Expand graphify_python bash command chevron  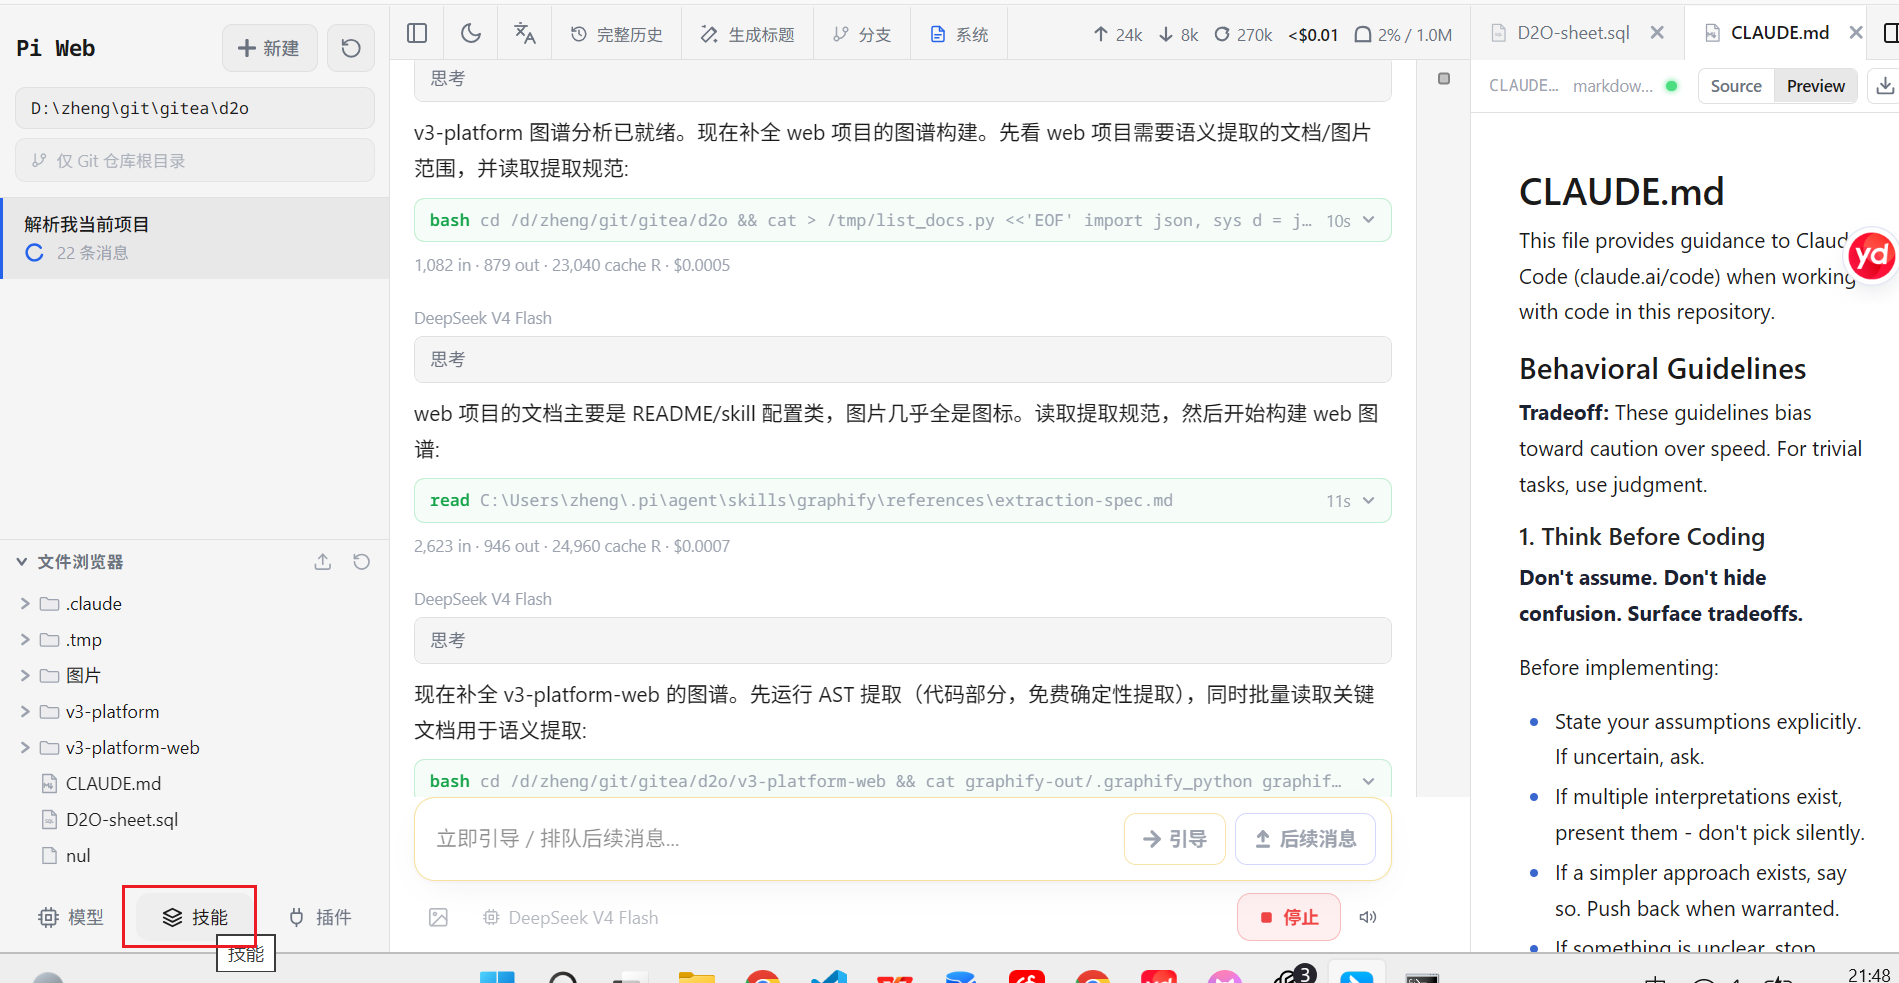click(1369, 781)
